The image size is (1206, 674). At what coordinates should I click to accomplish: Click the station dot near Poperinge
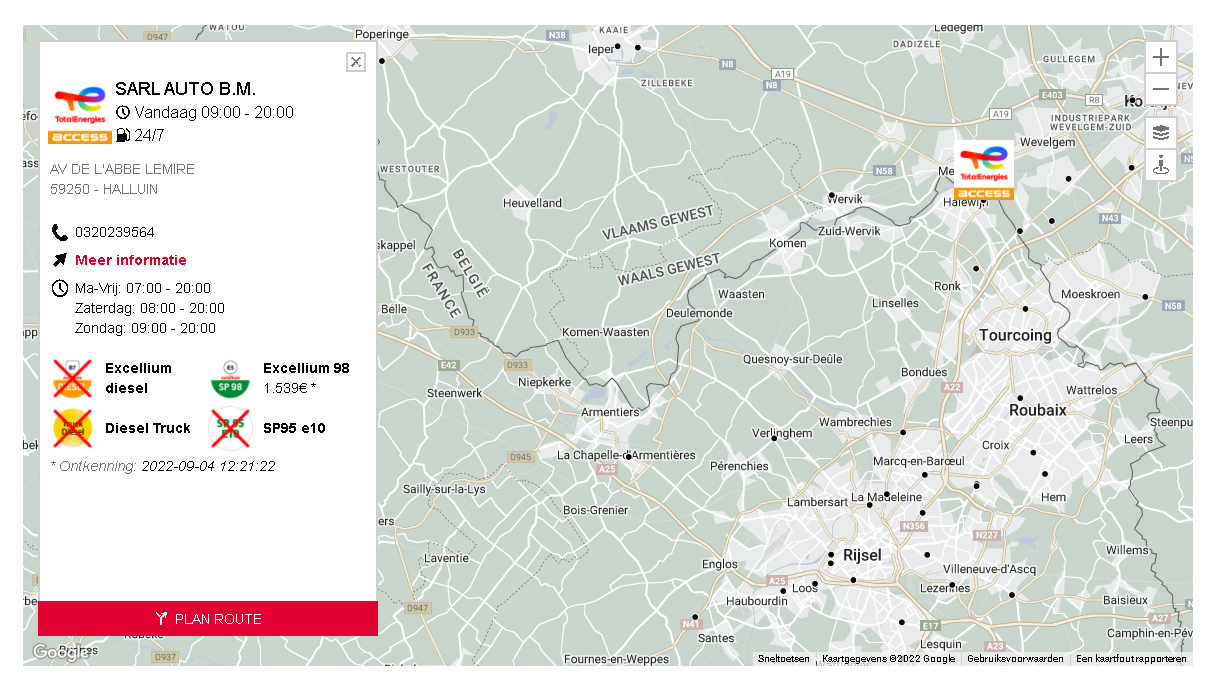click(382, 61)
